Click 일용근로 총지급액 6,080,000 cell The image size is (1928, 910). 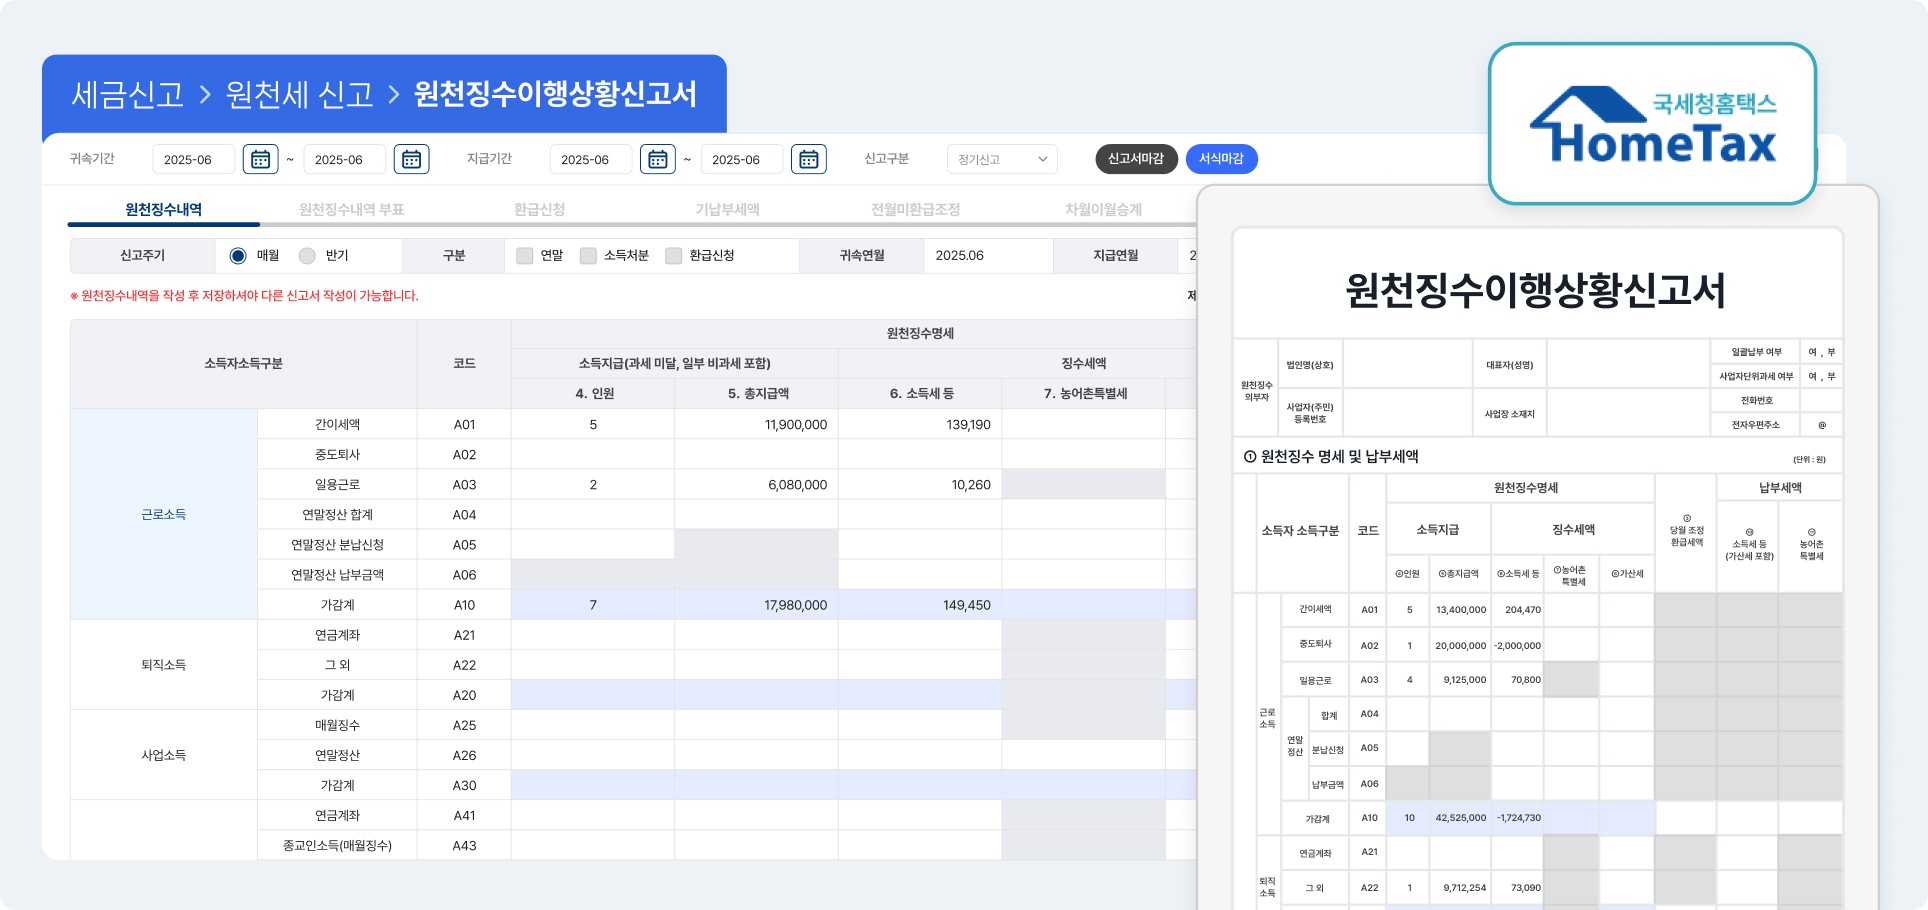point(756,484)
